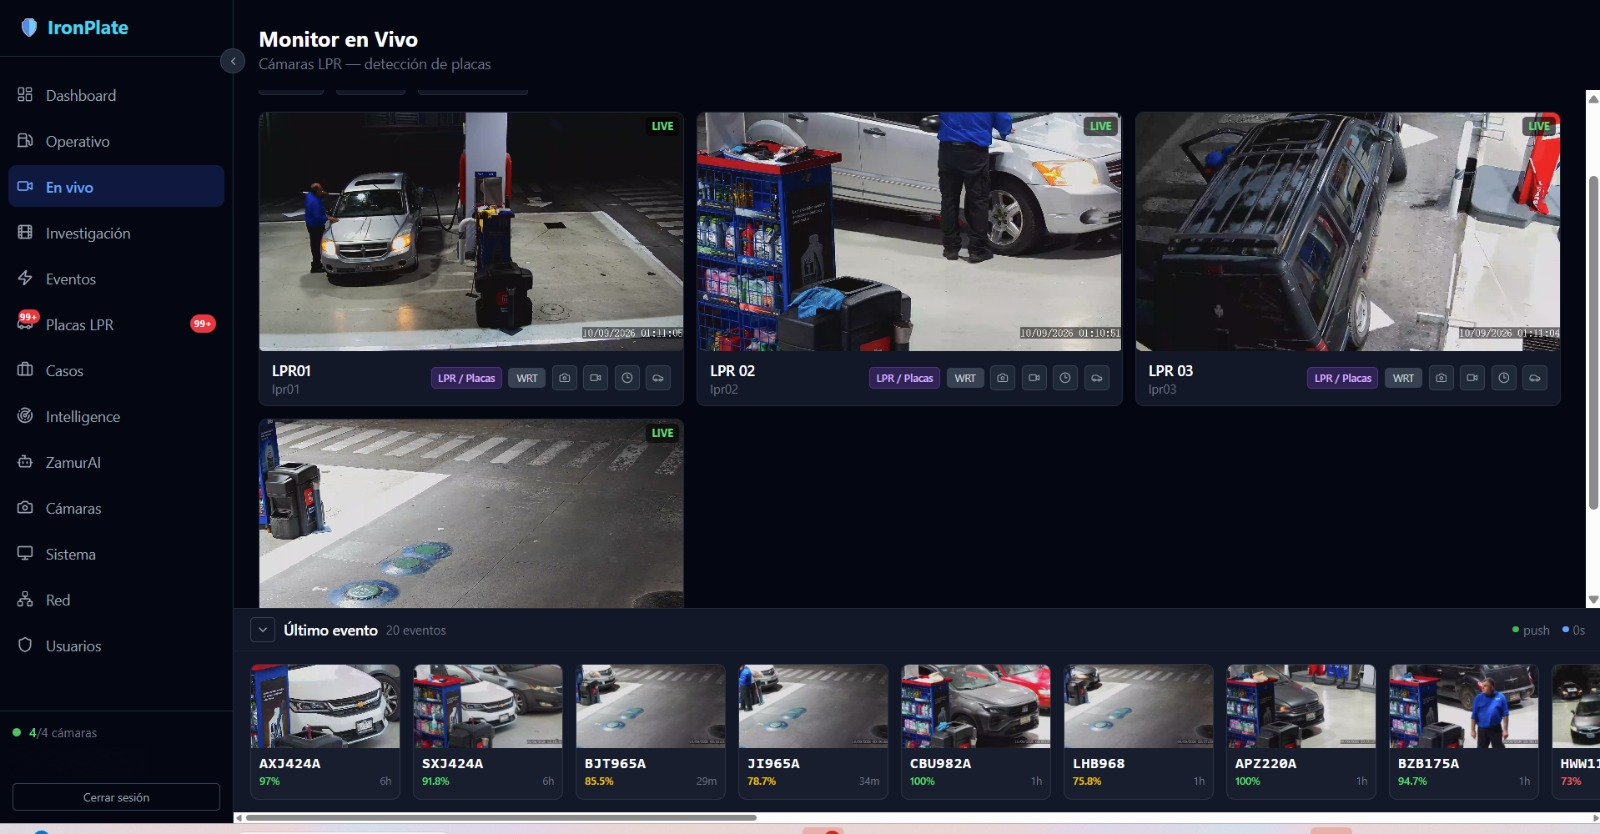1600x834 pixels.
Task: Click the Usuarios shield icon
Action: 25,646
